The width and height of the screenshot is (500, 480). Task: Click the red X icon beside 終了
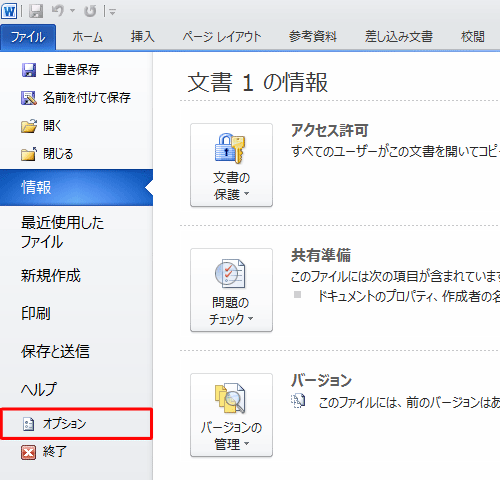[28, 452]
